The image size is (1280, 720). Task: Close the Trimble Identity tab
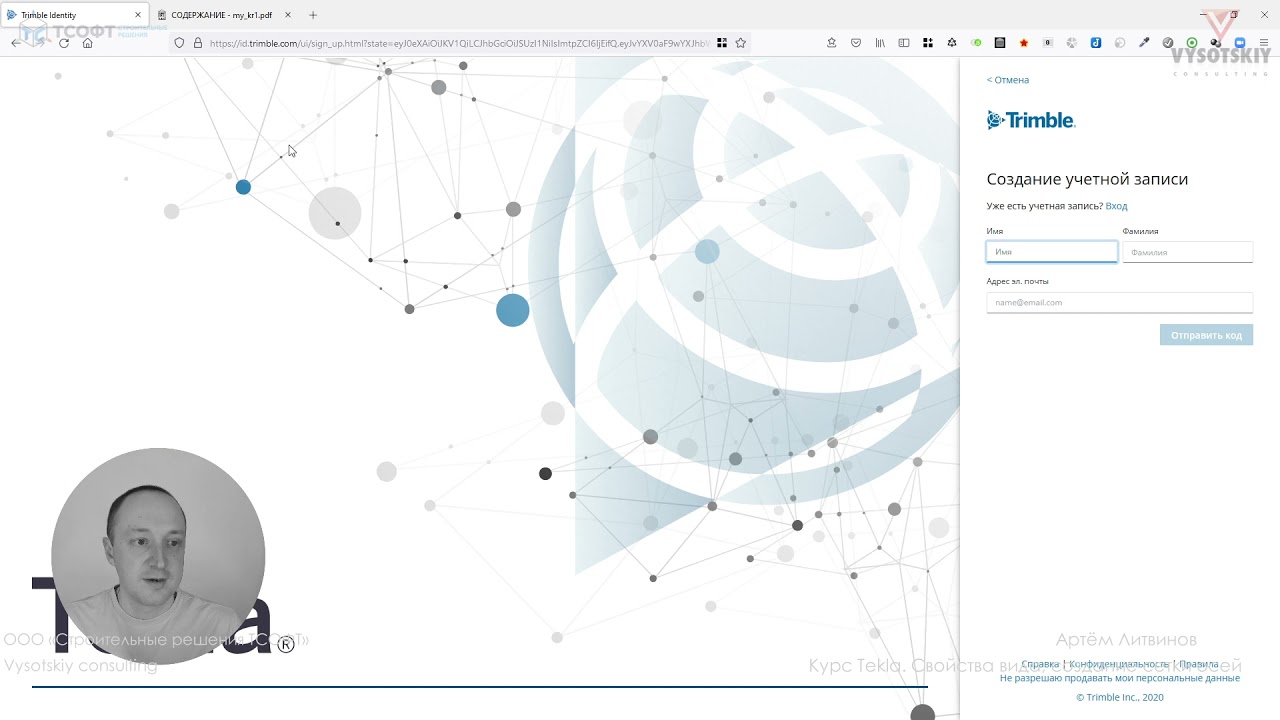pos(138,15)
